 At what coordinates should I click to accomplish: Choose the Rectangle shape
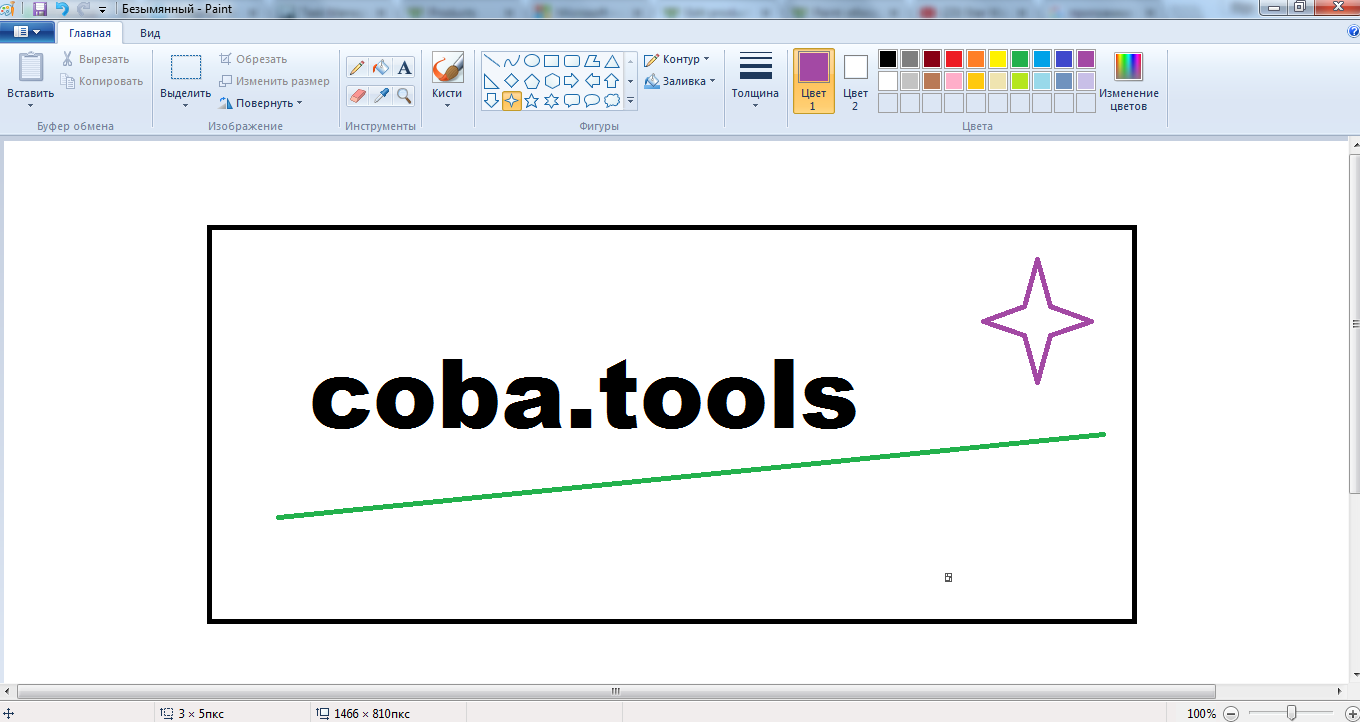552,61
